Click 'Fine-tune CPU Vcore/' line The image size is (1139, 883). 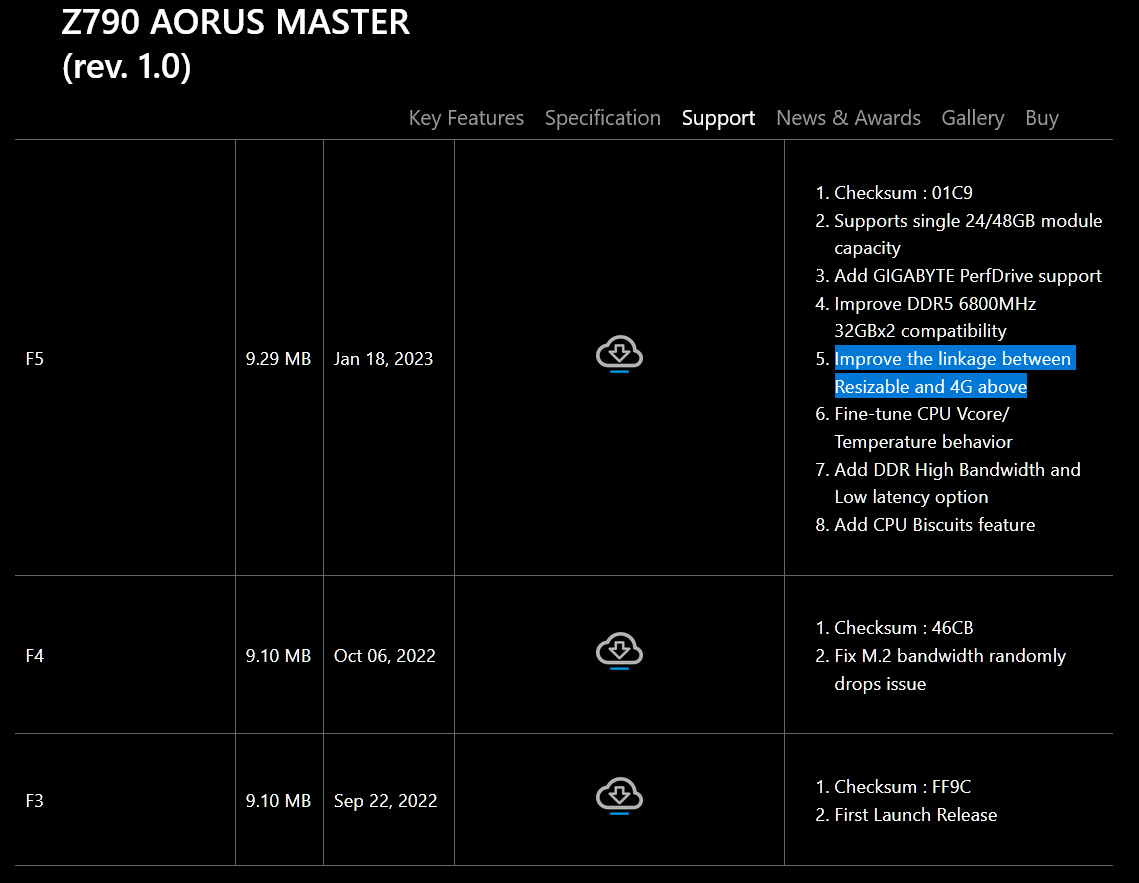(922, 414)
